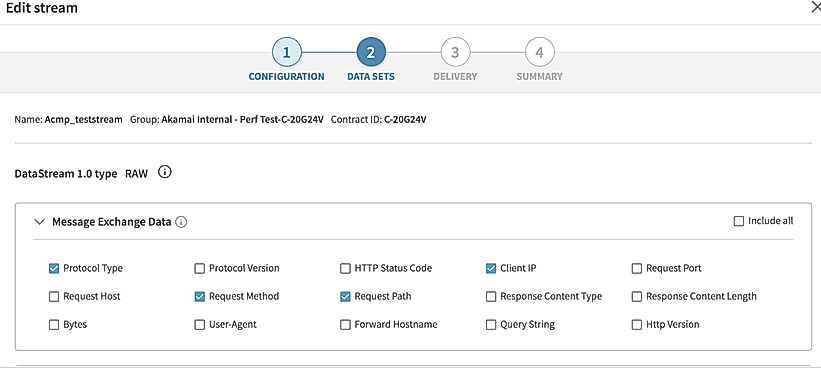Collapse the Message Exchange Data section

[39, 222]
